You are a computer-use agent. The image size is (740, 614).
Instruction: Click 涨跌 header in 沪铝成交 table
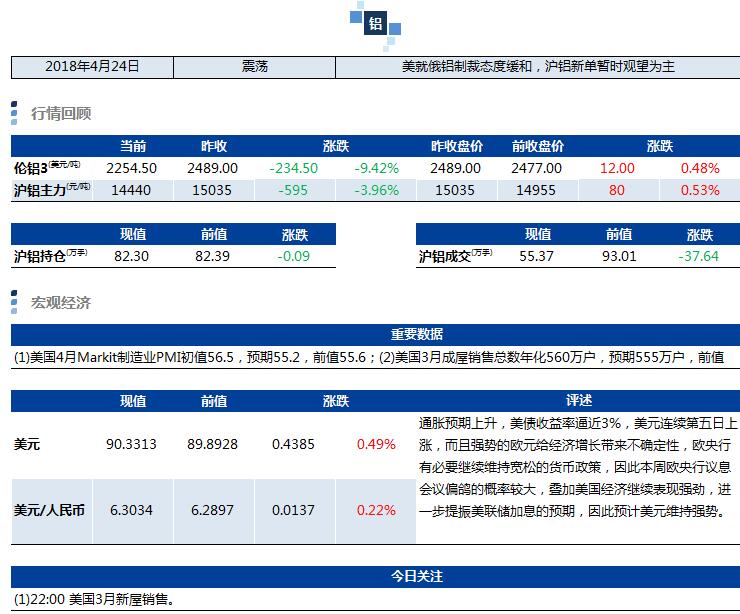click(700, 235)
